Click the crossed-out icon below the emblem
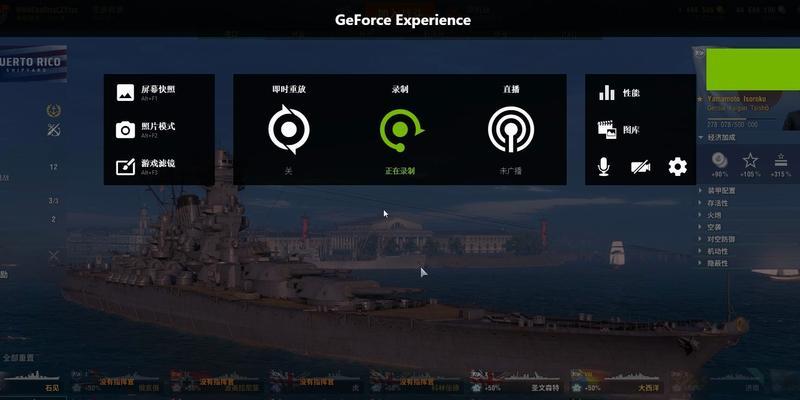Image resolution: width=800 pixels, height=400 pixels. point(54,130)
